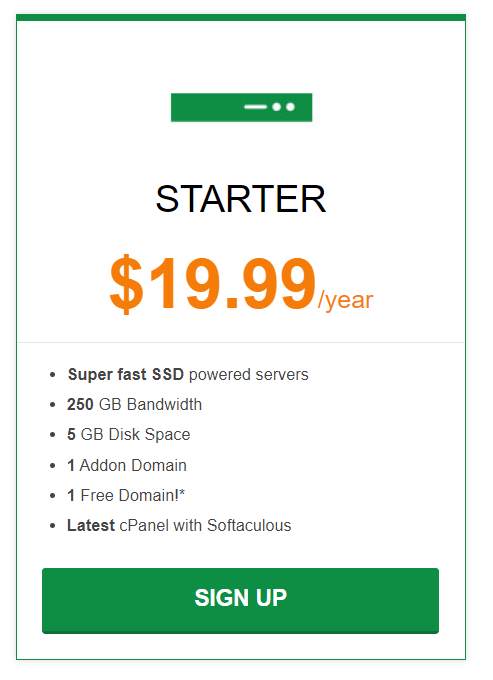Click the bullet before 250 GB Bandwidth

pos(52,405)
